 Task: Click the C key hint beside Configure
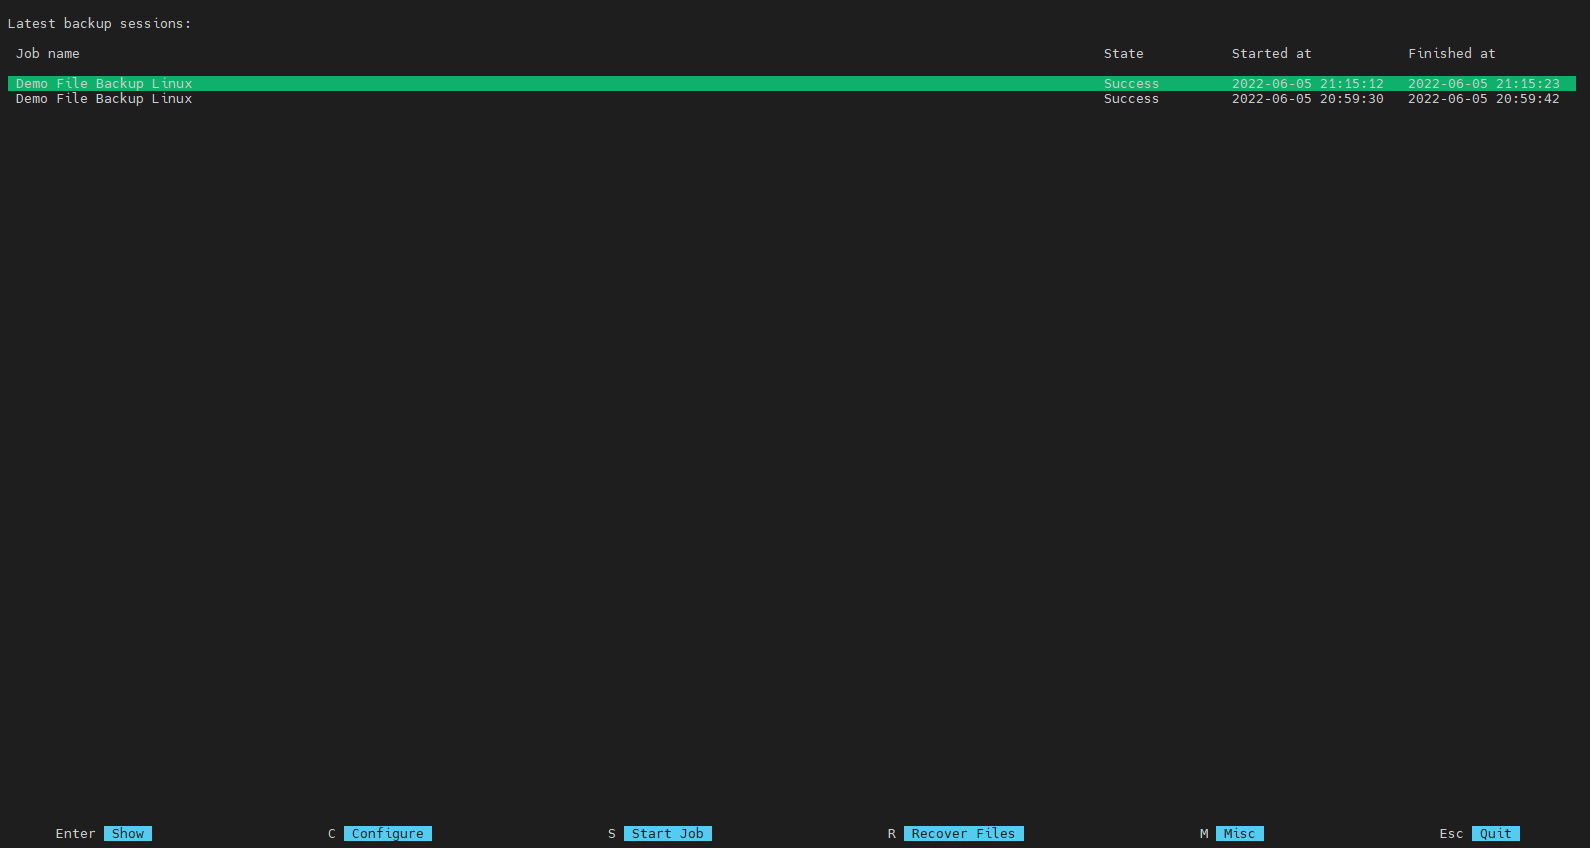[x=332, y=834]
